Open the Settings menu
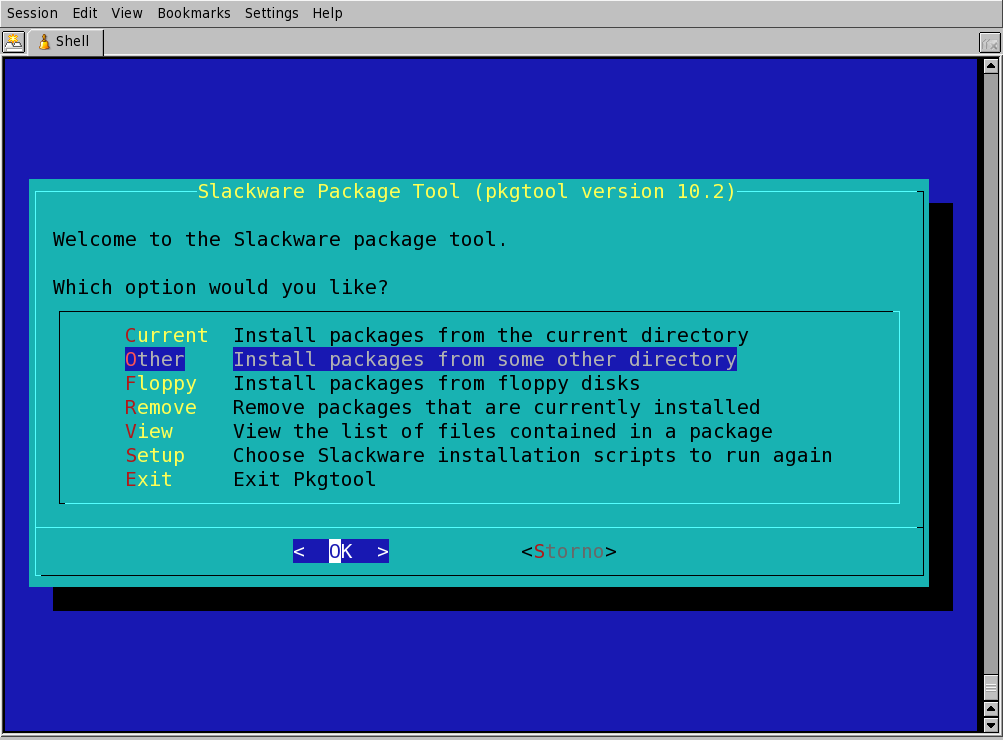 (271, 13)
